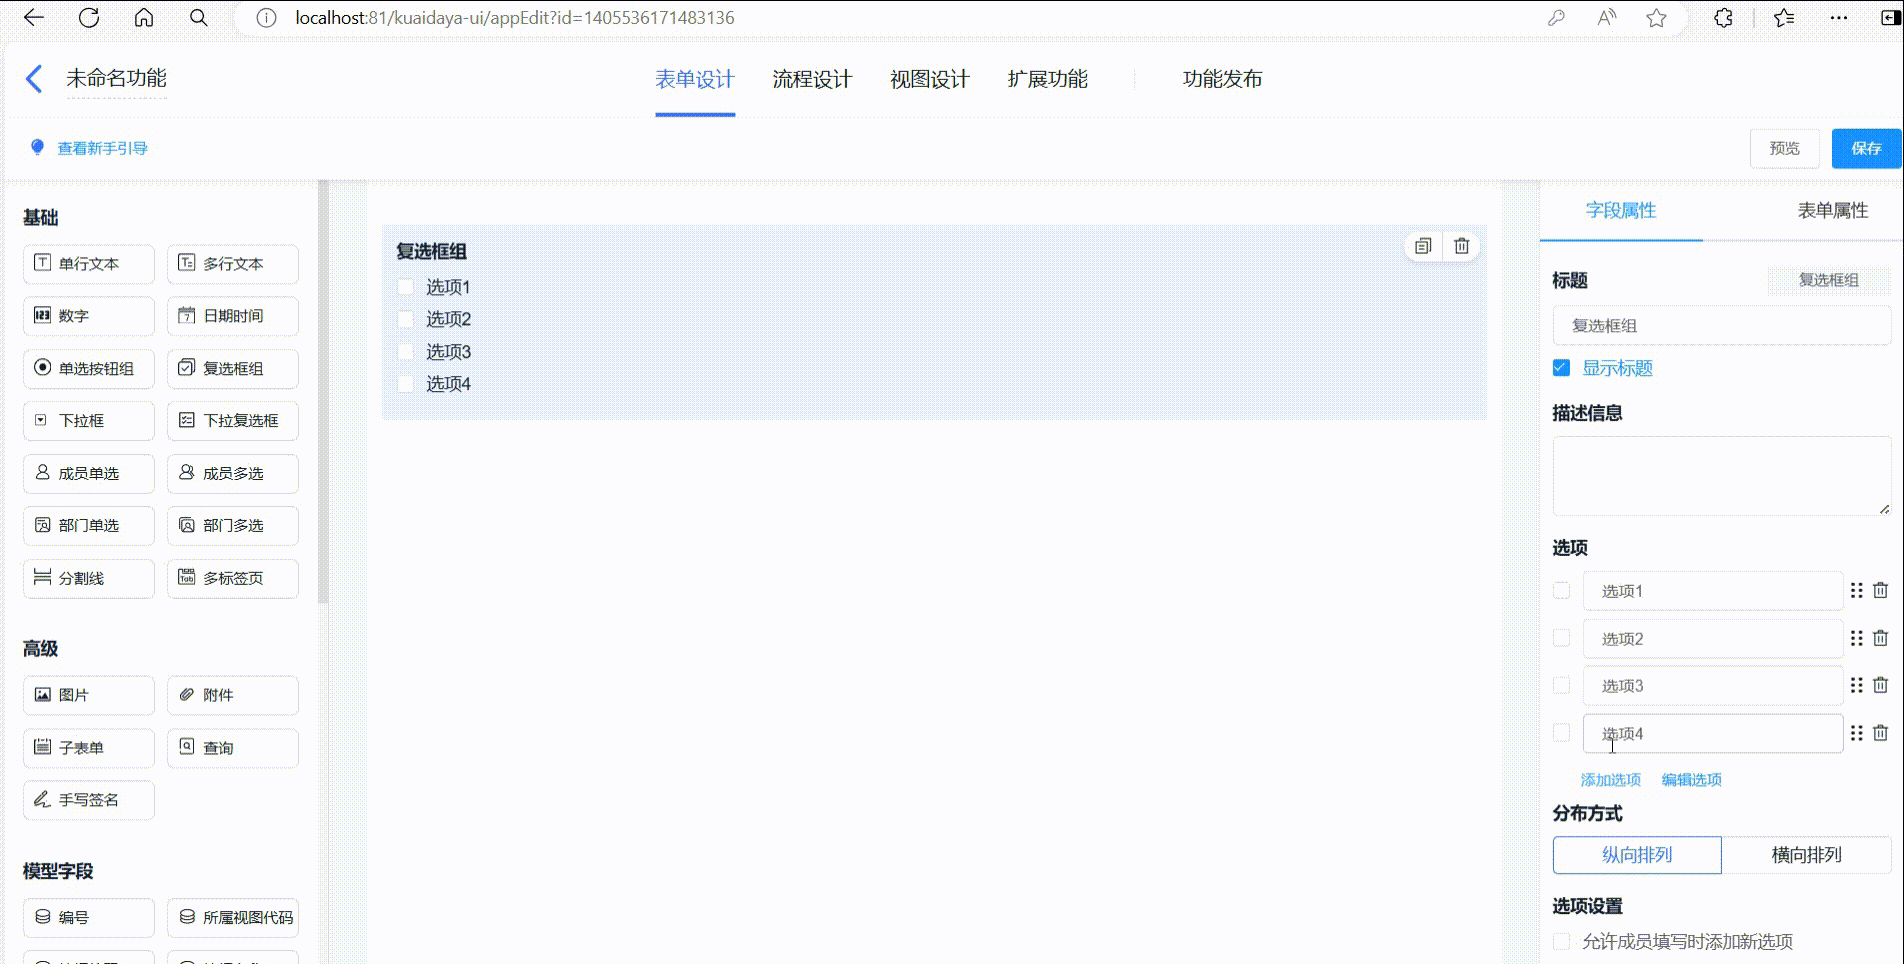
Task: Click the browser search icon
Action: pyautogui.click(x=199, y=18)
